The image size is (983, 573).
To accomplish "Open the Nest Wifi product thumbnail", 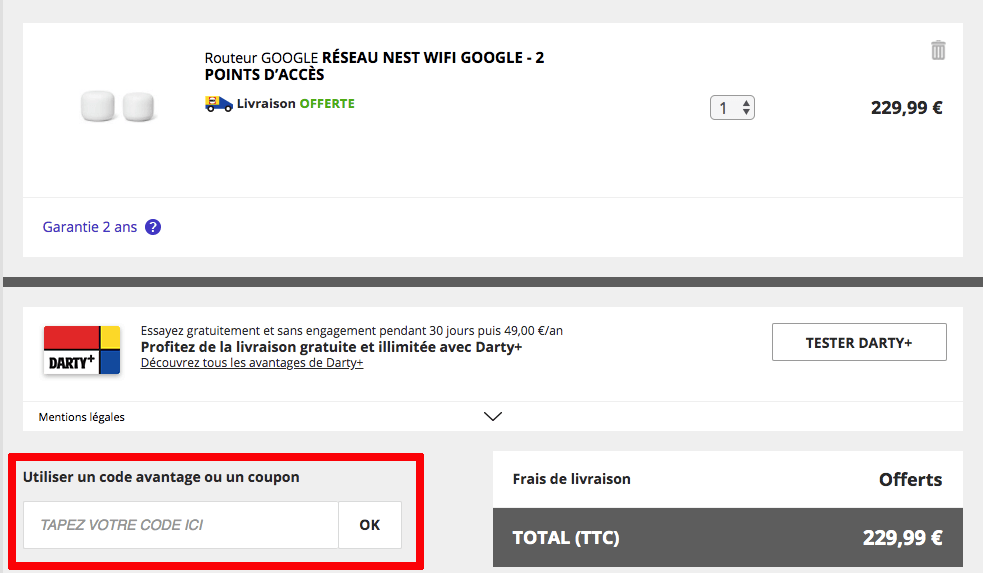I will 118,106.
